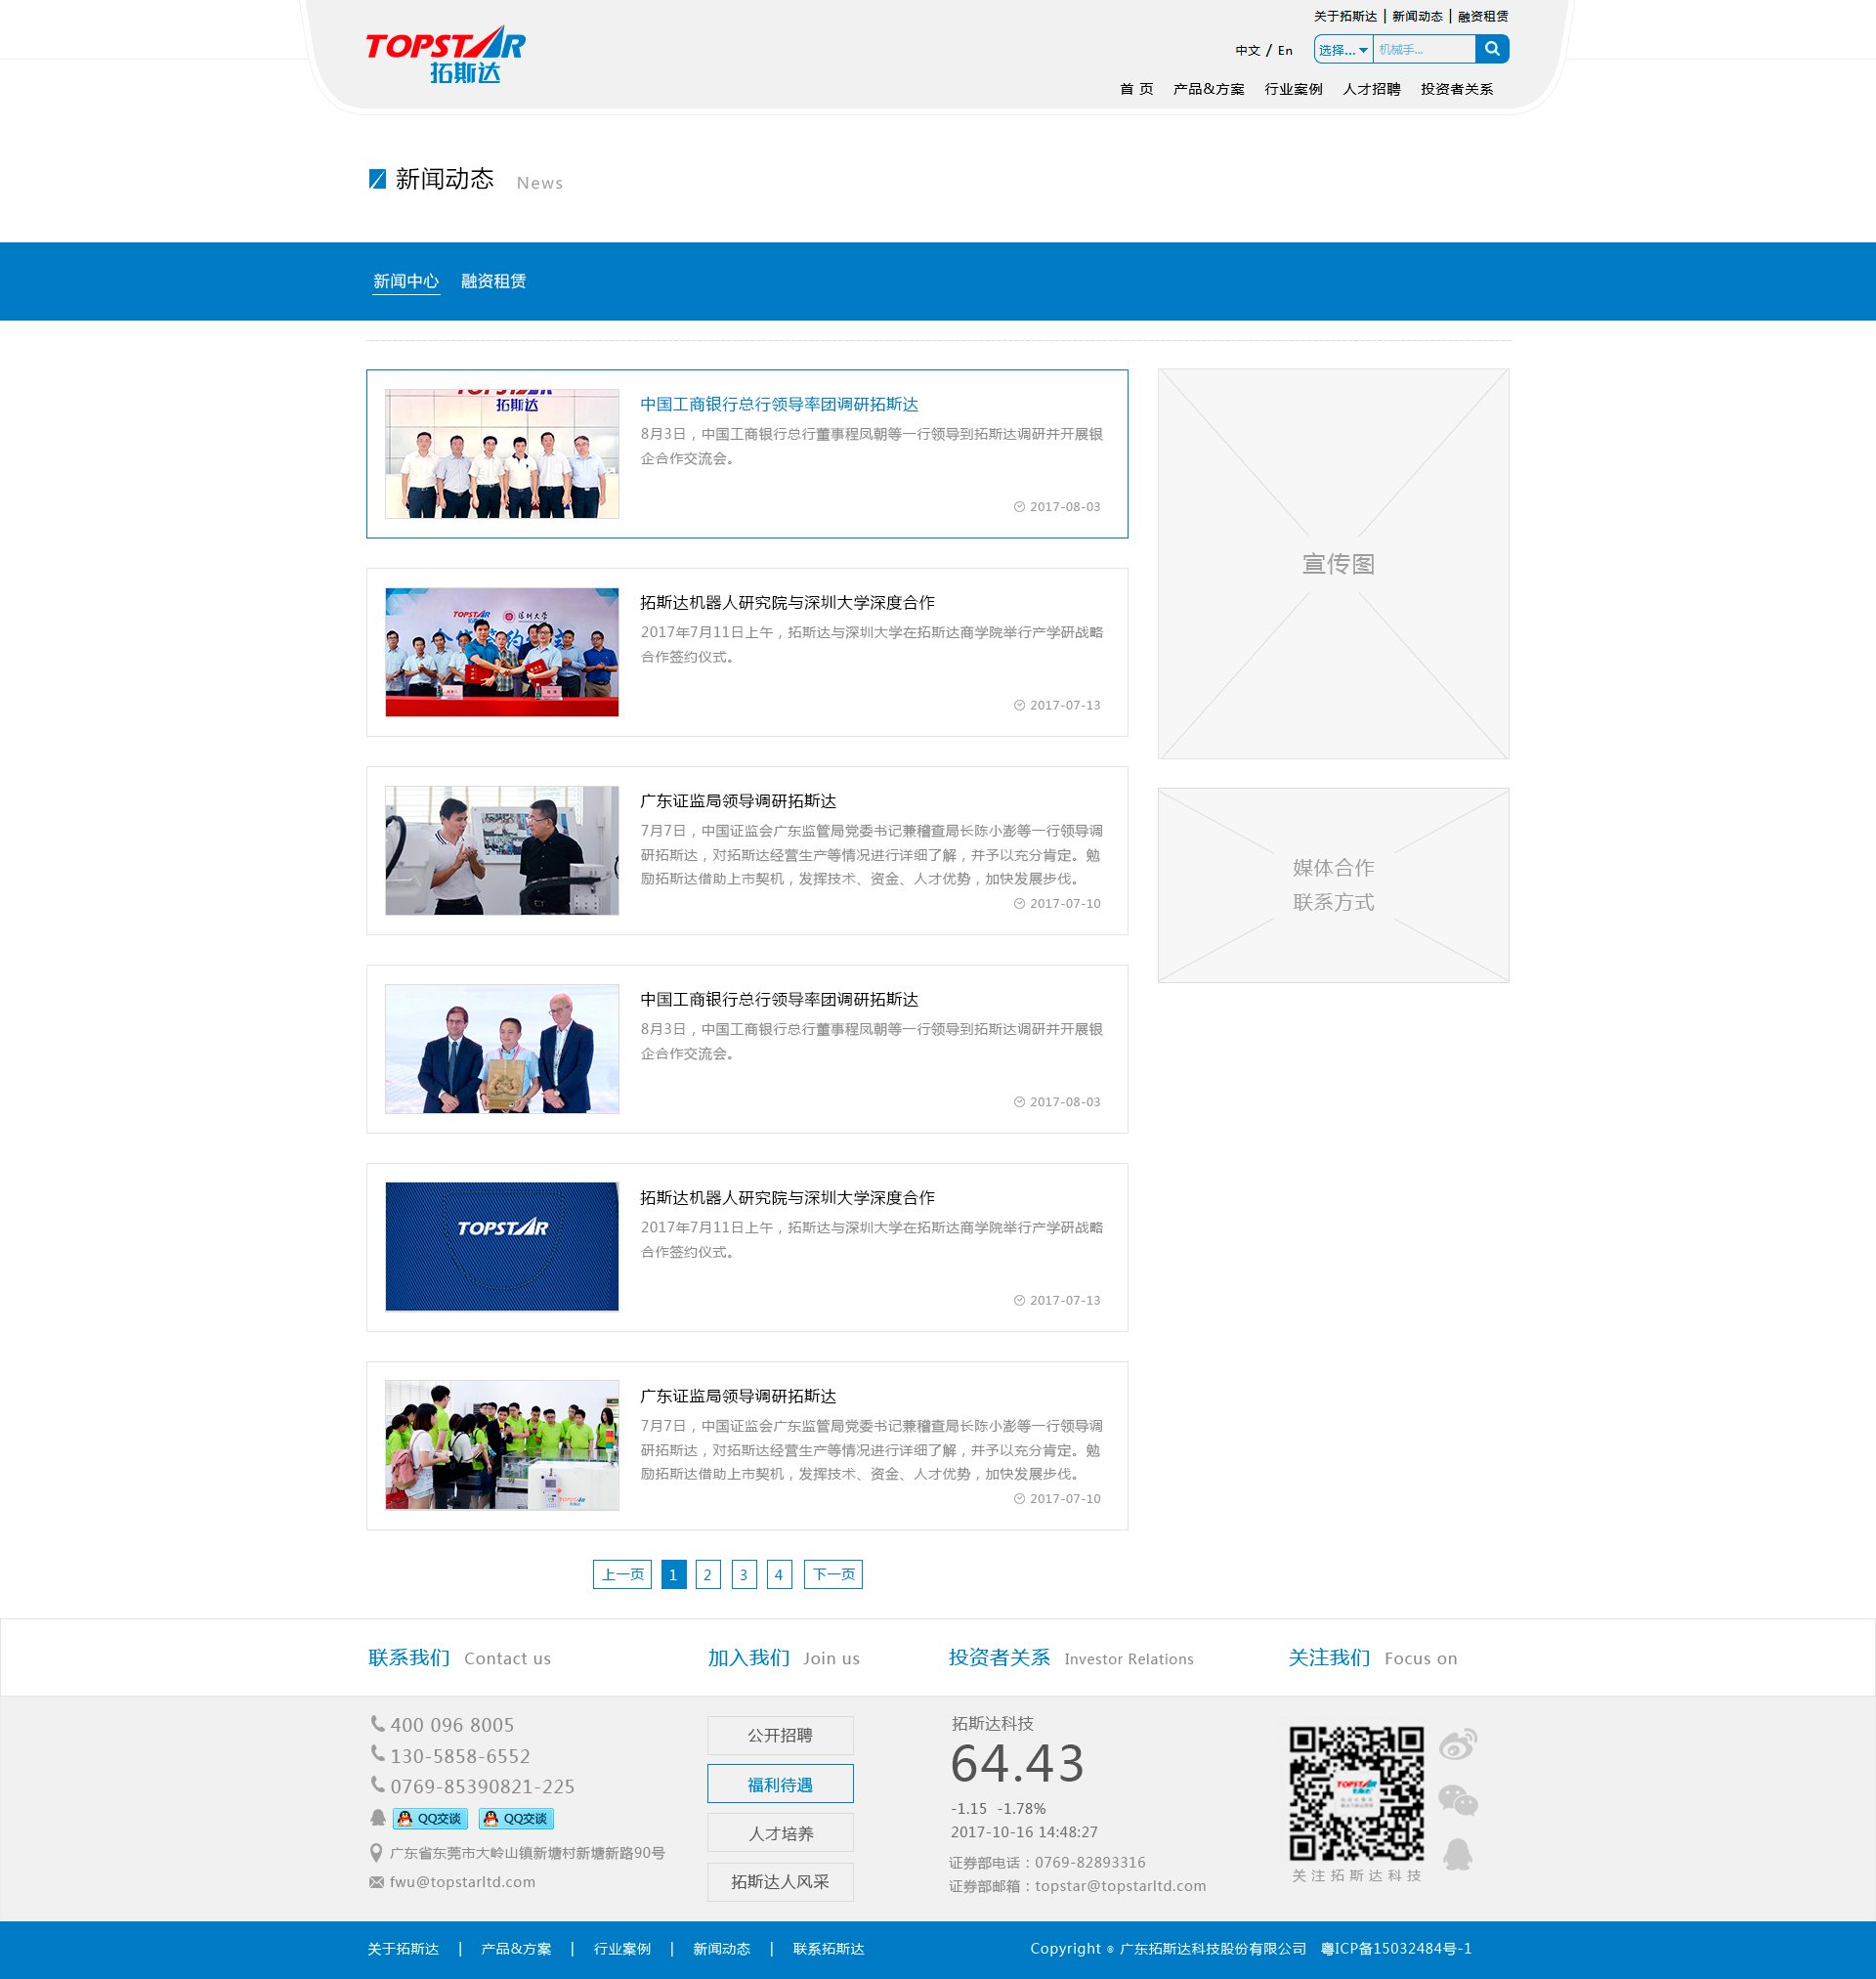Open footer link 新闻动态
Viewport: 1876px width, 1979px height.
[x=721, y=1948]
